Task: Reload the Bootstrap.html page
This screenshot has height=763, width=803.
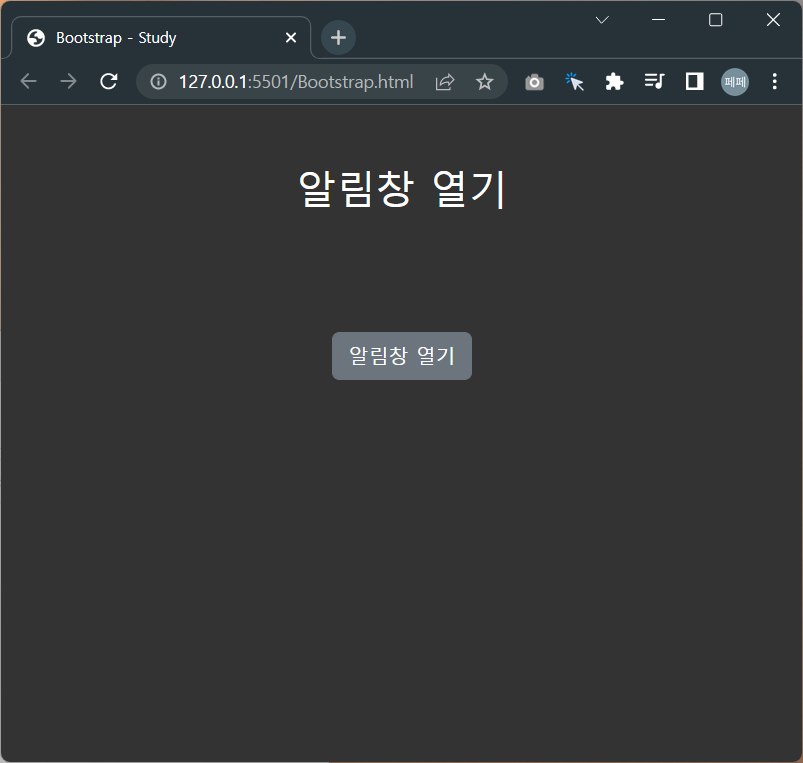Action: (108, 81)
